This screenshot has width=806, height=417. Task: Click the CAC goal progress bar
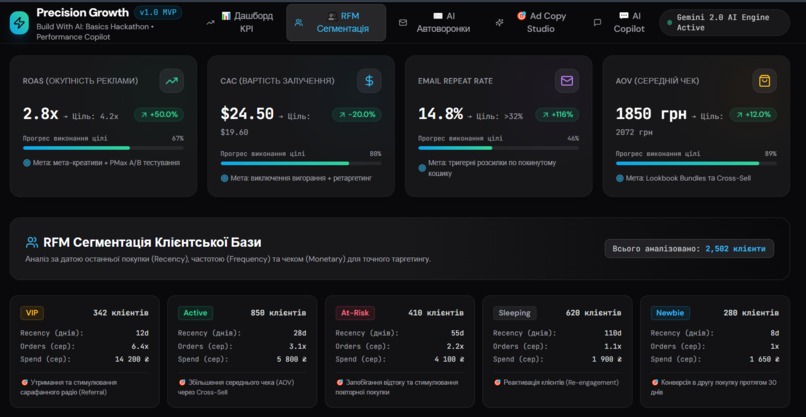tap(301, 164)
